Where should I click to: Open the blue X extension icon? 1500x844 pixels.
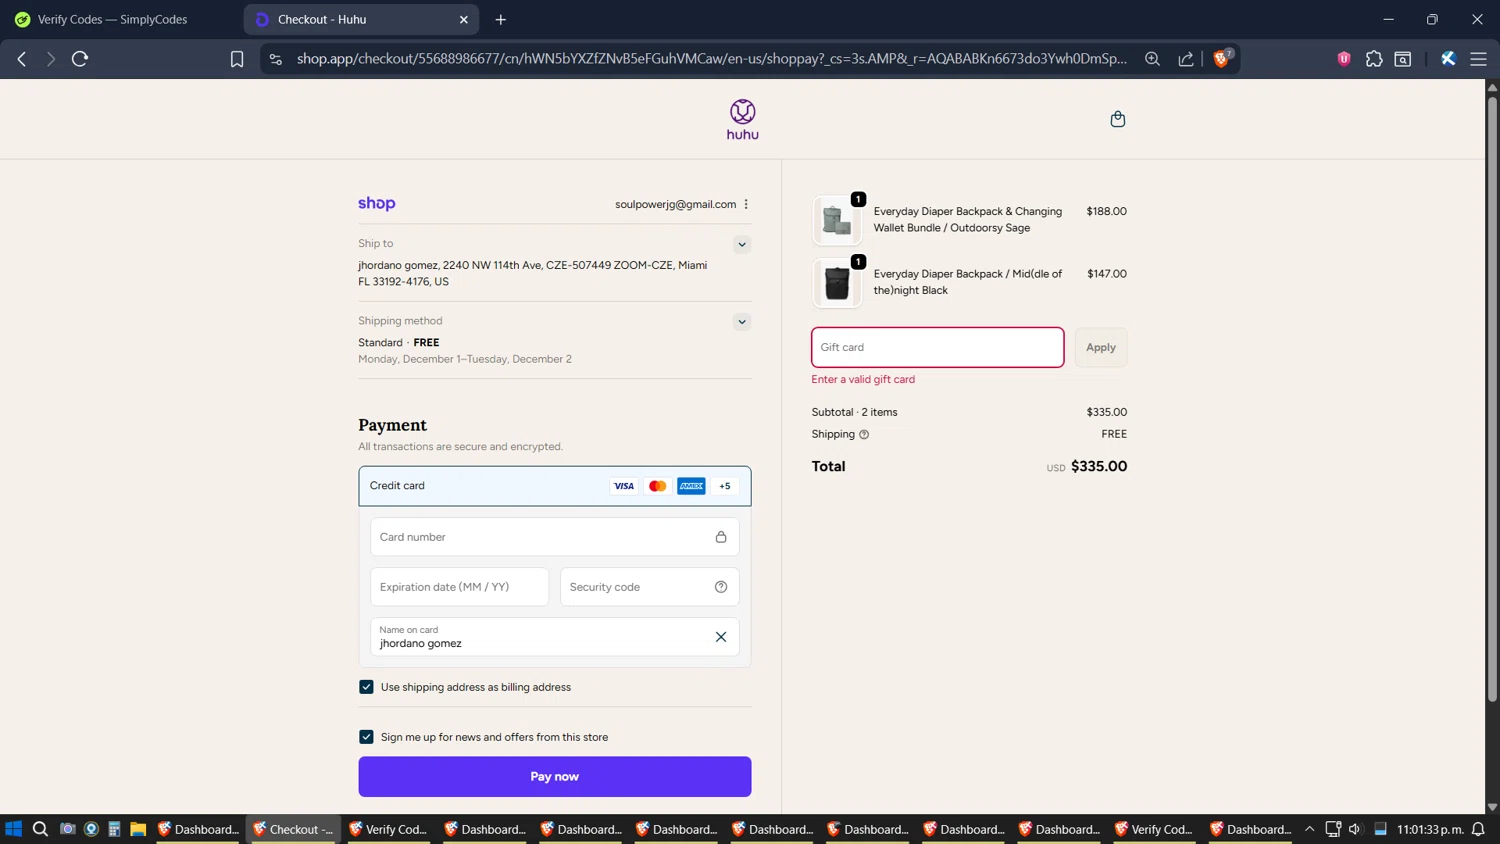[1448, 59]
